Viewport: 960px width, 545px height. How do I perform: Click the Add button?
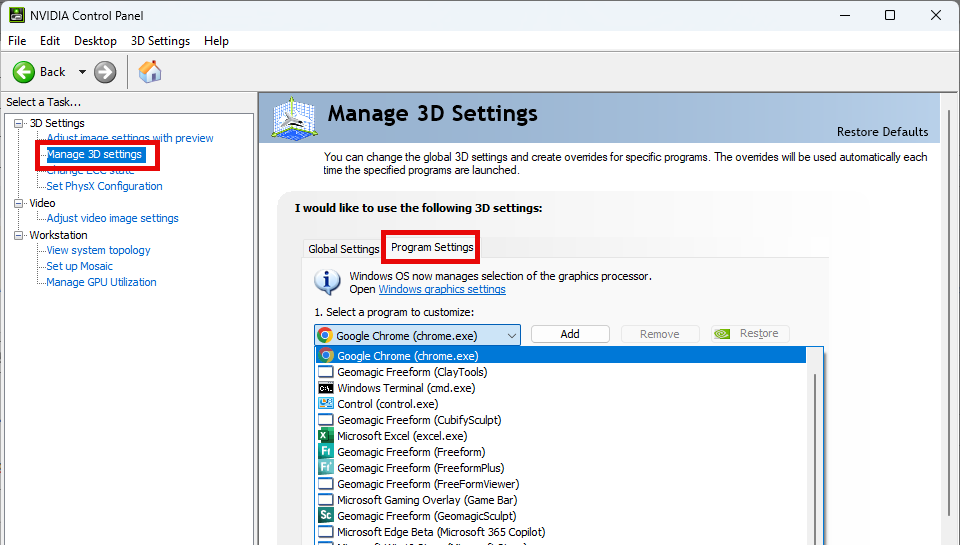(570, 334)
